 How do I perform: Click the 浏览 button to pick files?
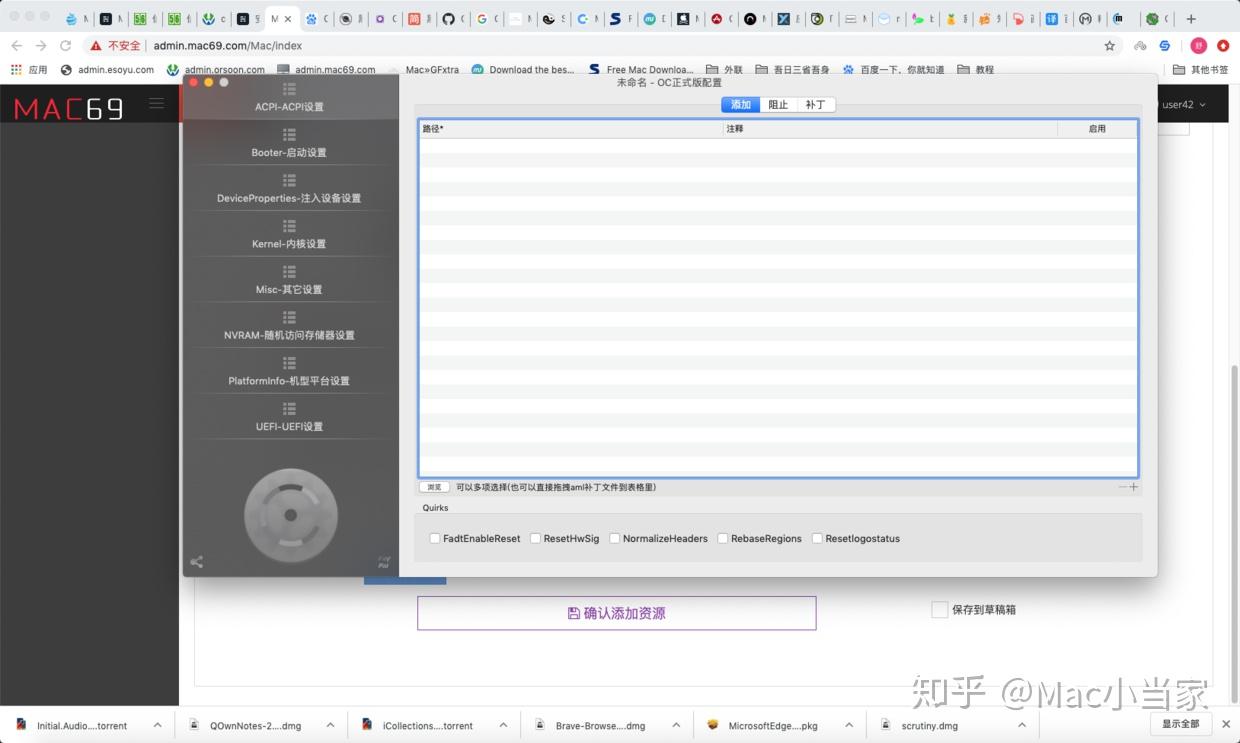(x=434, y=487)
